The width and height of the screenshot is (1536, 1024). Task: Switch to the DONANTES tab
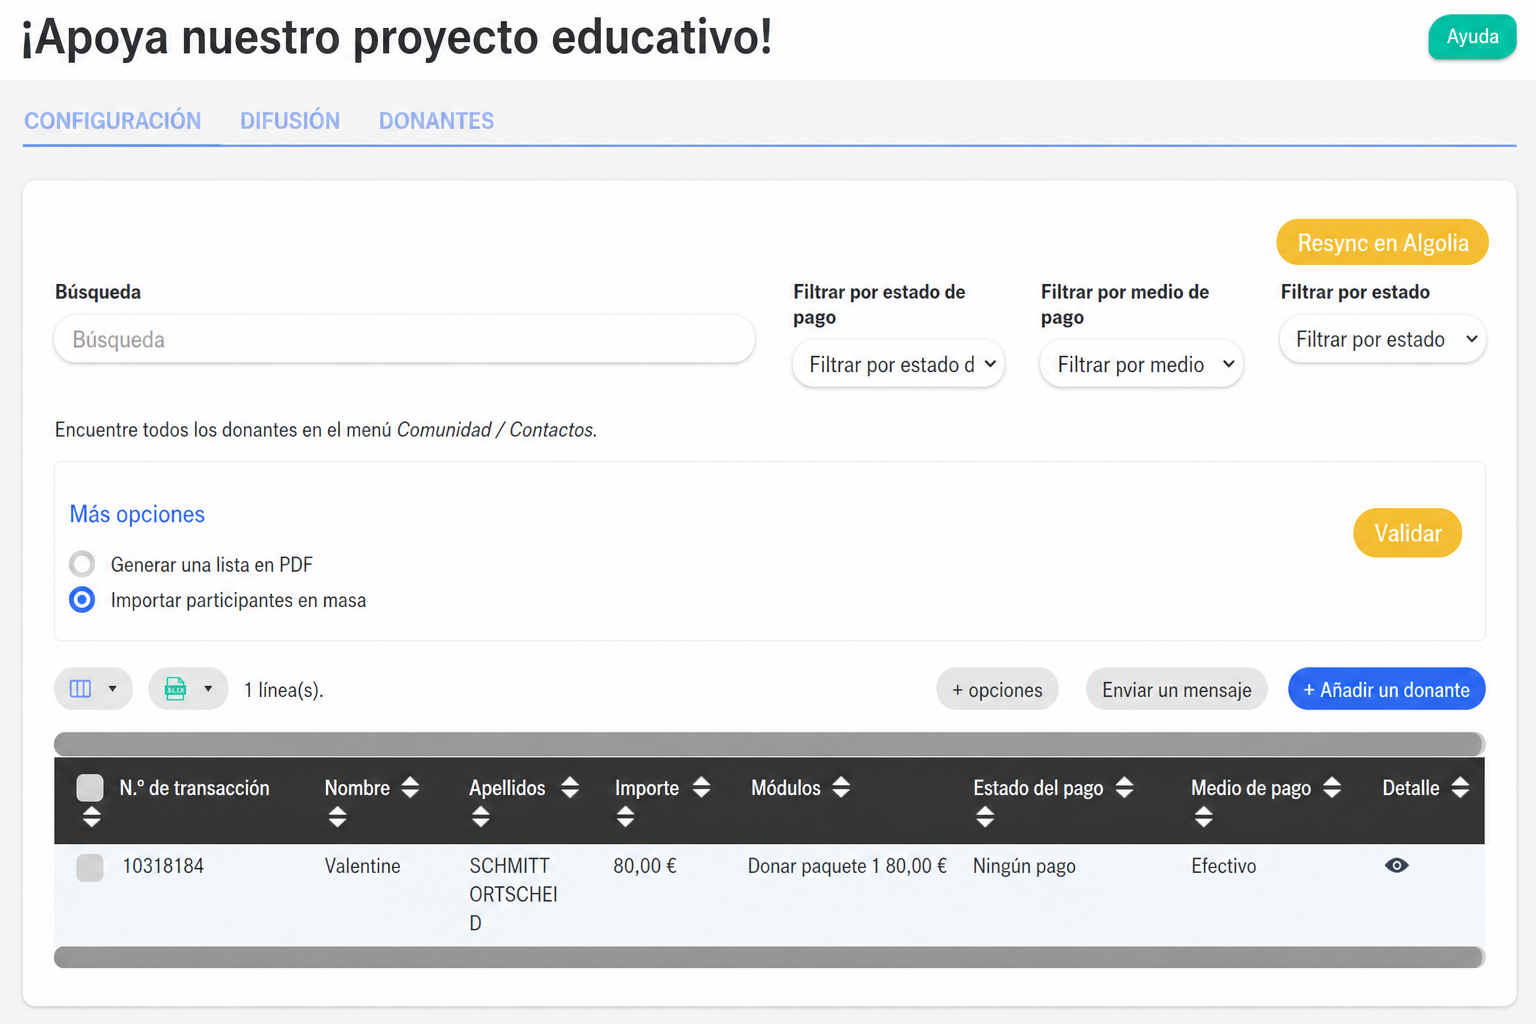pos(436,121)
